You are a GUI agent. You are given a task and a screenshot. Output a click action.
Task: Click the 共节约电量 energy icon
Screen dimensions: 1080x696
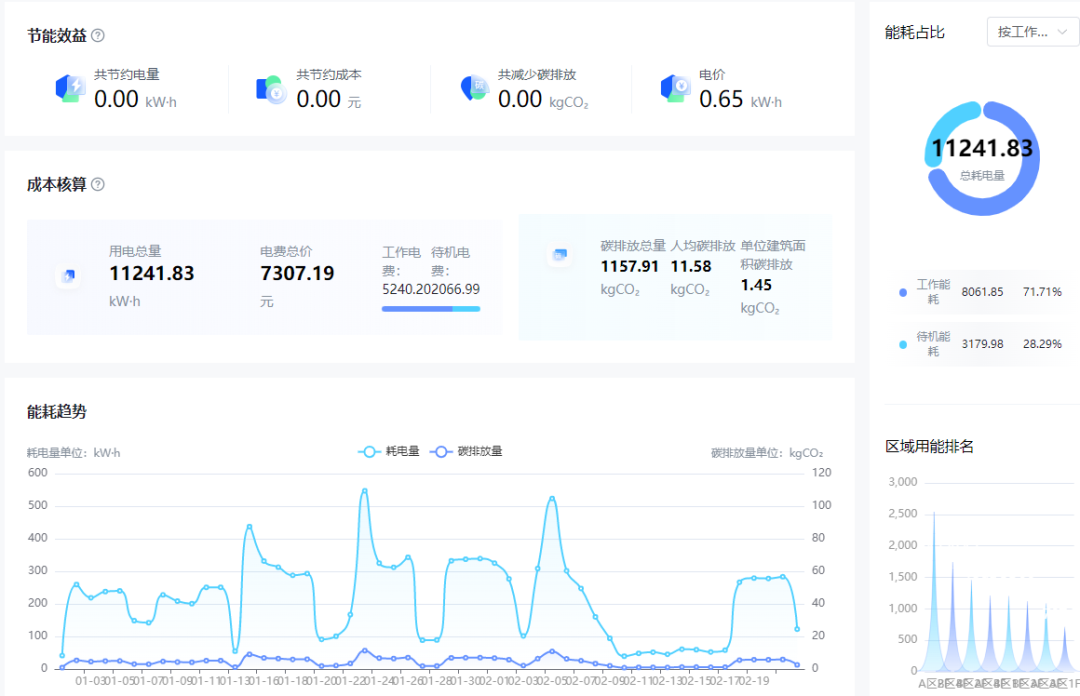(70, 88)
